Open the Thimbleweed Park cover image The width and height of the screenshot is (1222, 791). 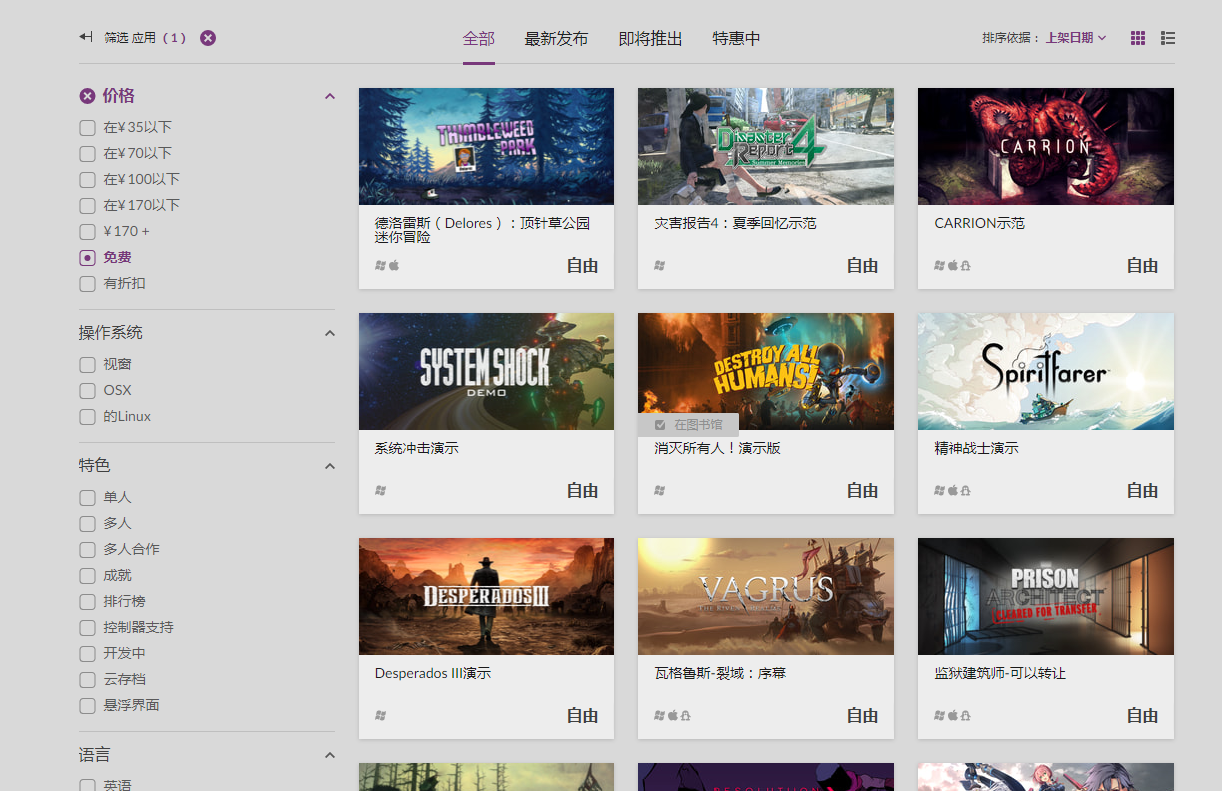(486, 146)
